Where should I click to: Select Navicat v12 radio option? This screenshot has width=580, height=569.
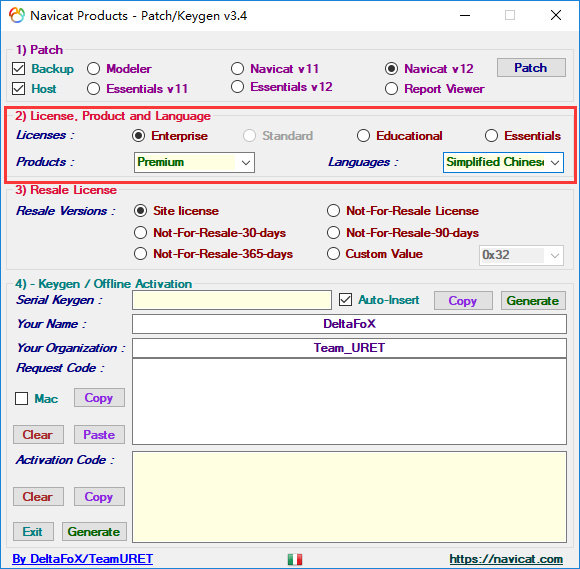point(391,69)
